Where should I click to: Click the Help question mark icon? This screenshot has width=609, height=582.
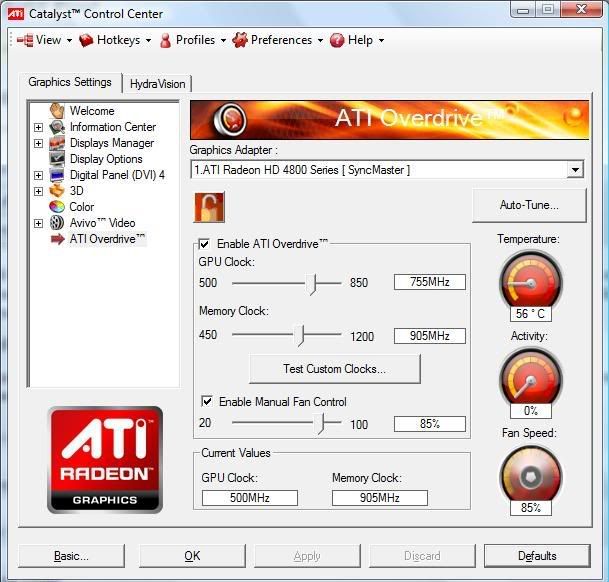point(337,40)
